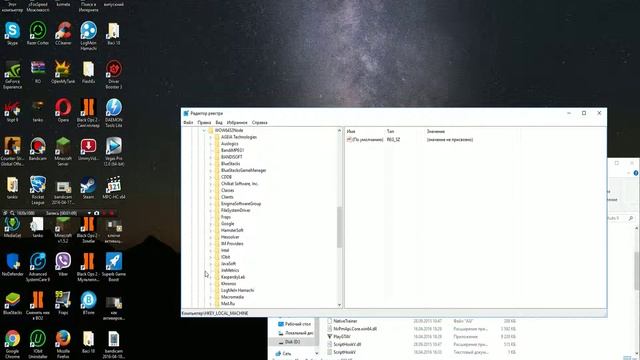Expand the Intel registry key arrow

pos(211,250)
